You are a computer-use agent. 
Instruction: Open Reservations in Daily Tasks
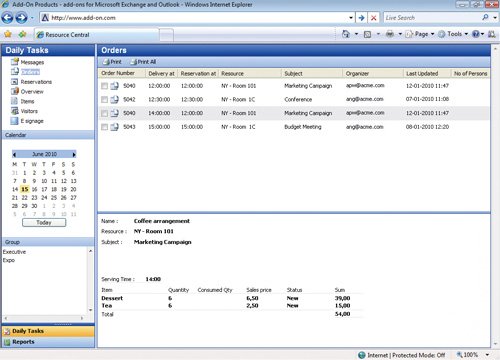[x=36, y=82]
